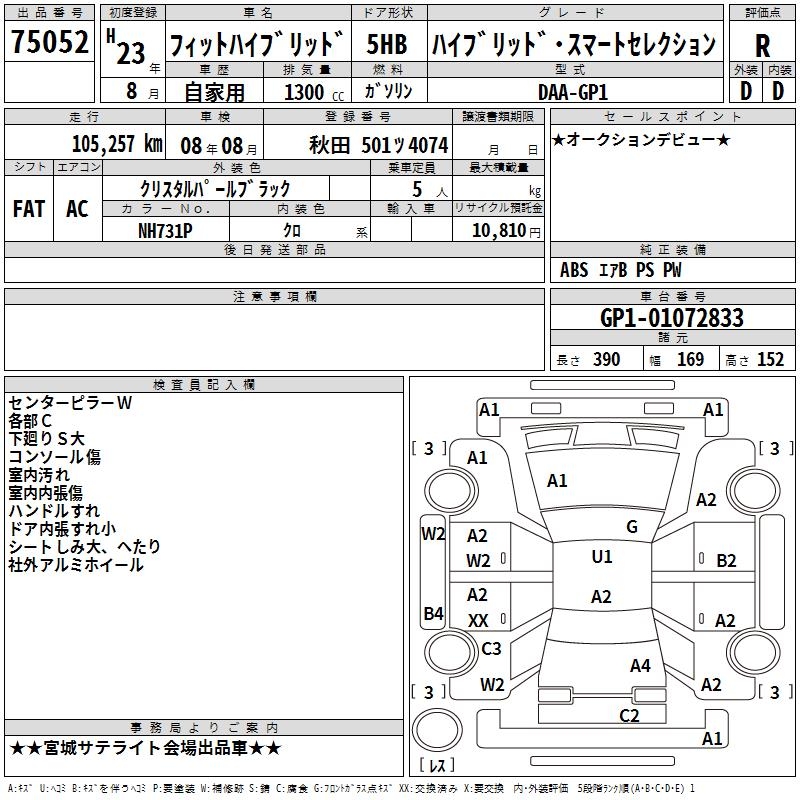800x800 pixels.
Task: Click grade ハイブリッド・スマートセレクション
Action: [x=574, y=44]
